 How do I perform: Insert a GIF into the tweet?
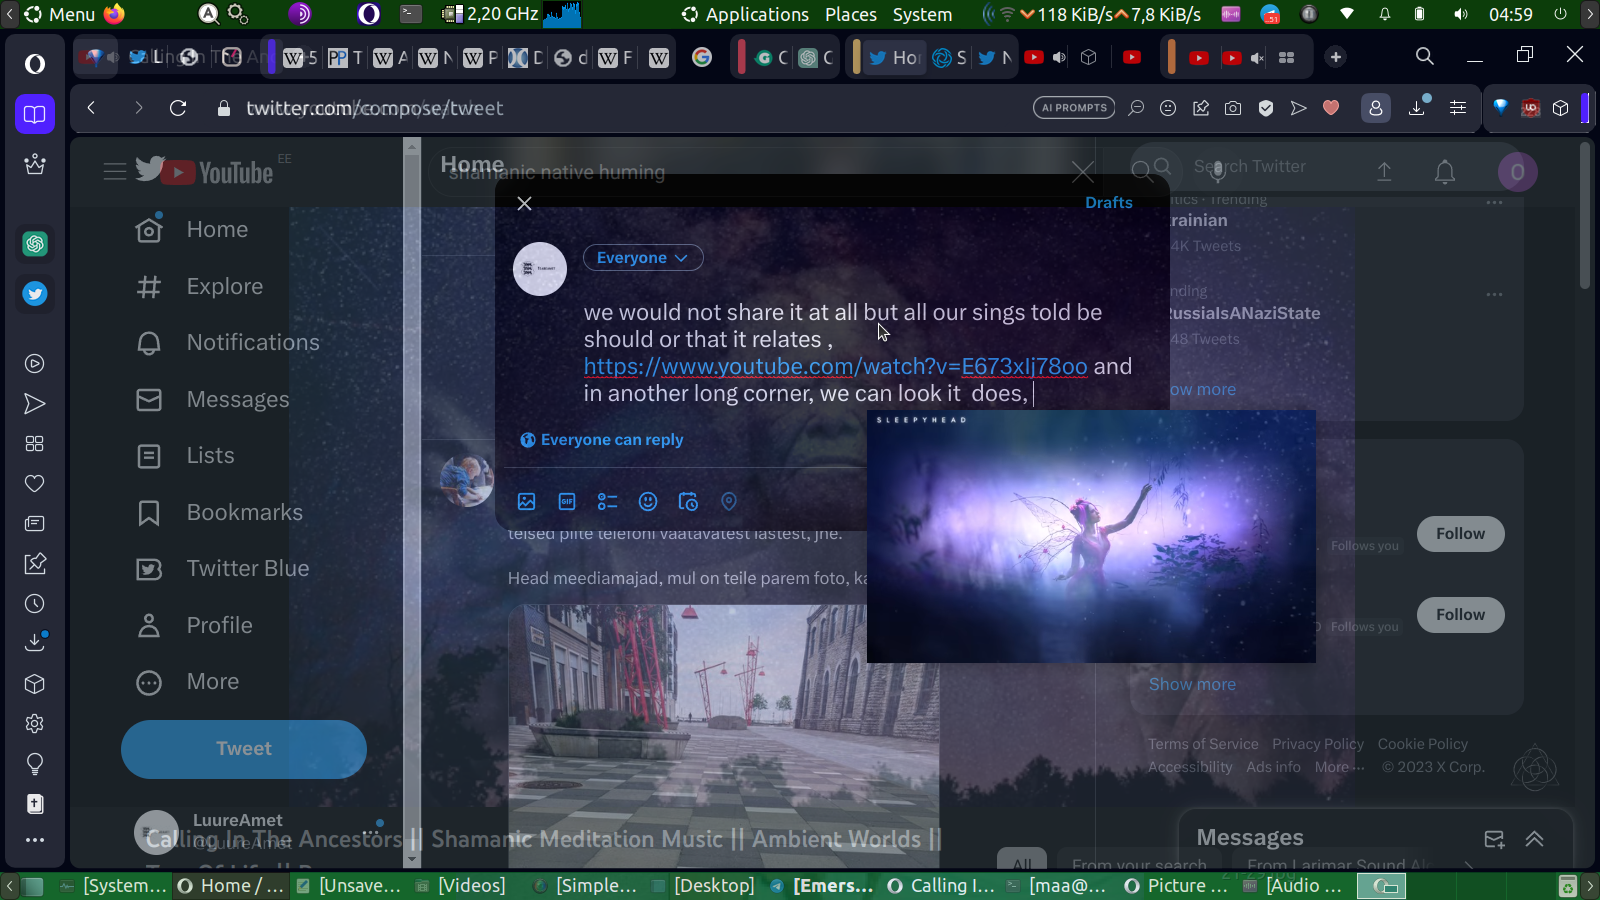(567, 502)
